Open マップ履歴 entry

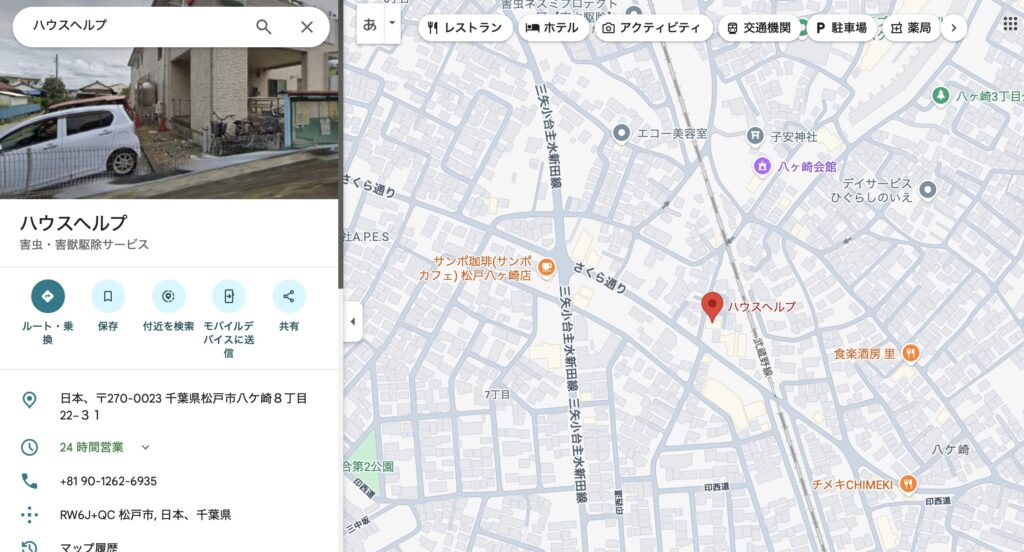click(x=89, y=547)
